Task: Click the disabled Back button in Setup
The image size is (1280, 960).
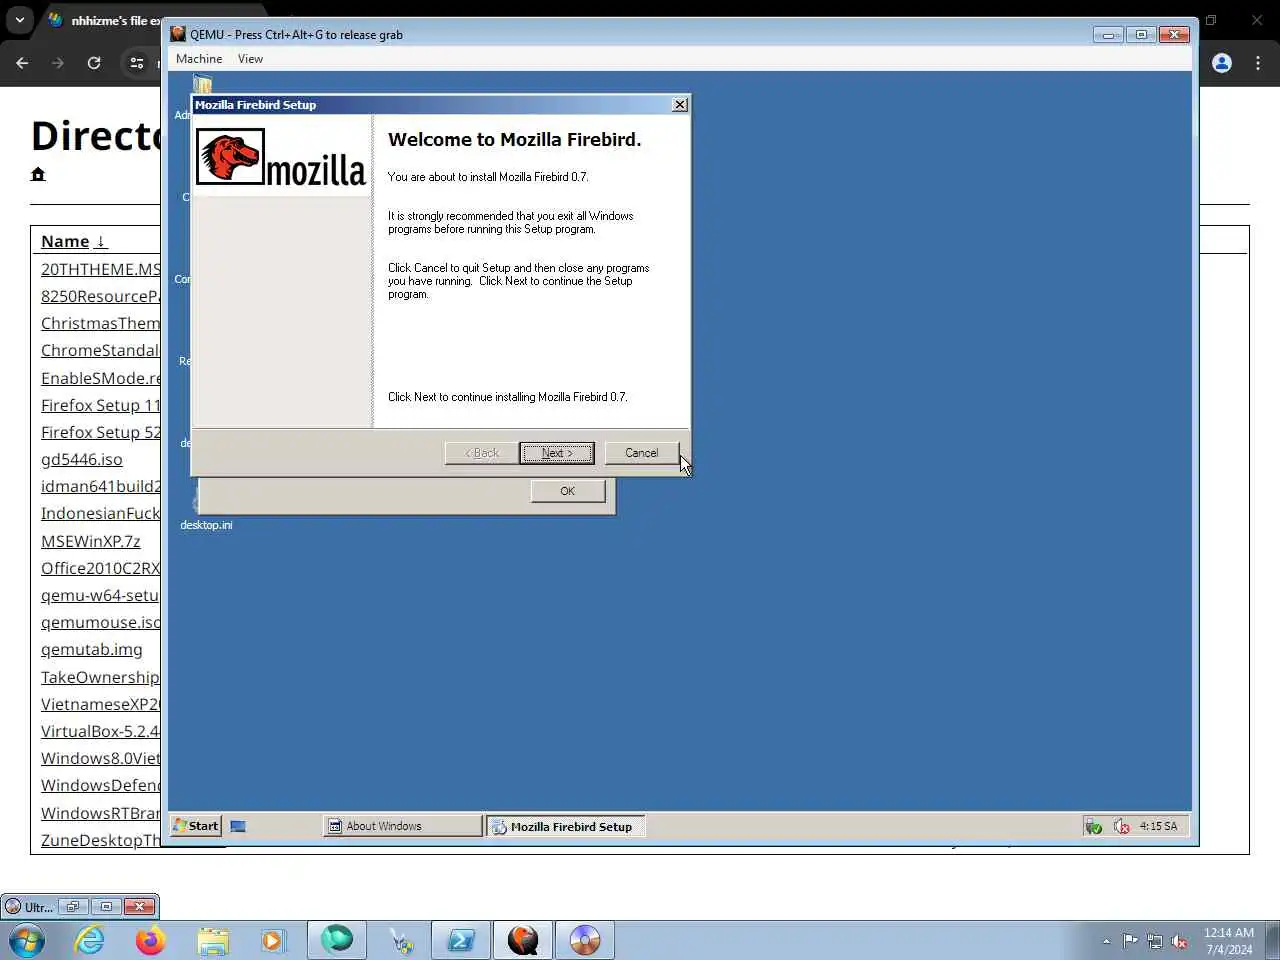Action: pyautogui.click(x=481, y=453)
